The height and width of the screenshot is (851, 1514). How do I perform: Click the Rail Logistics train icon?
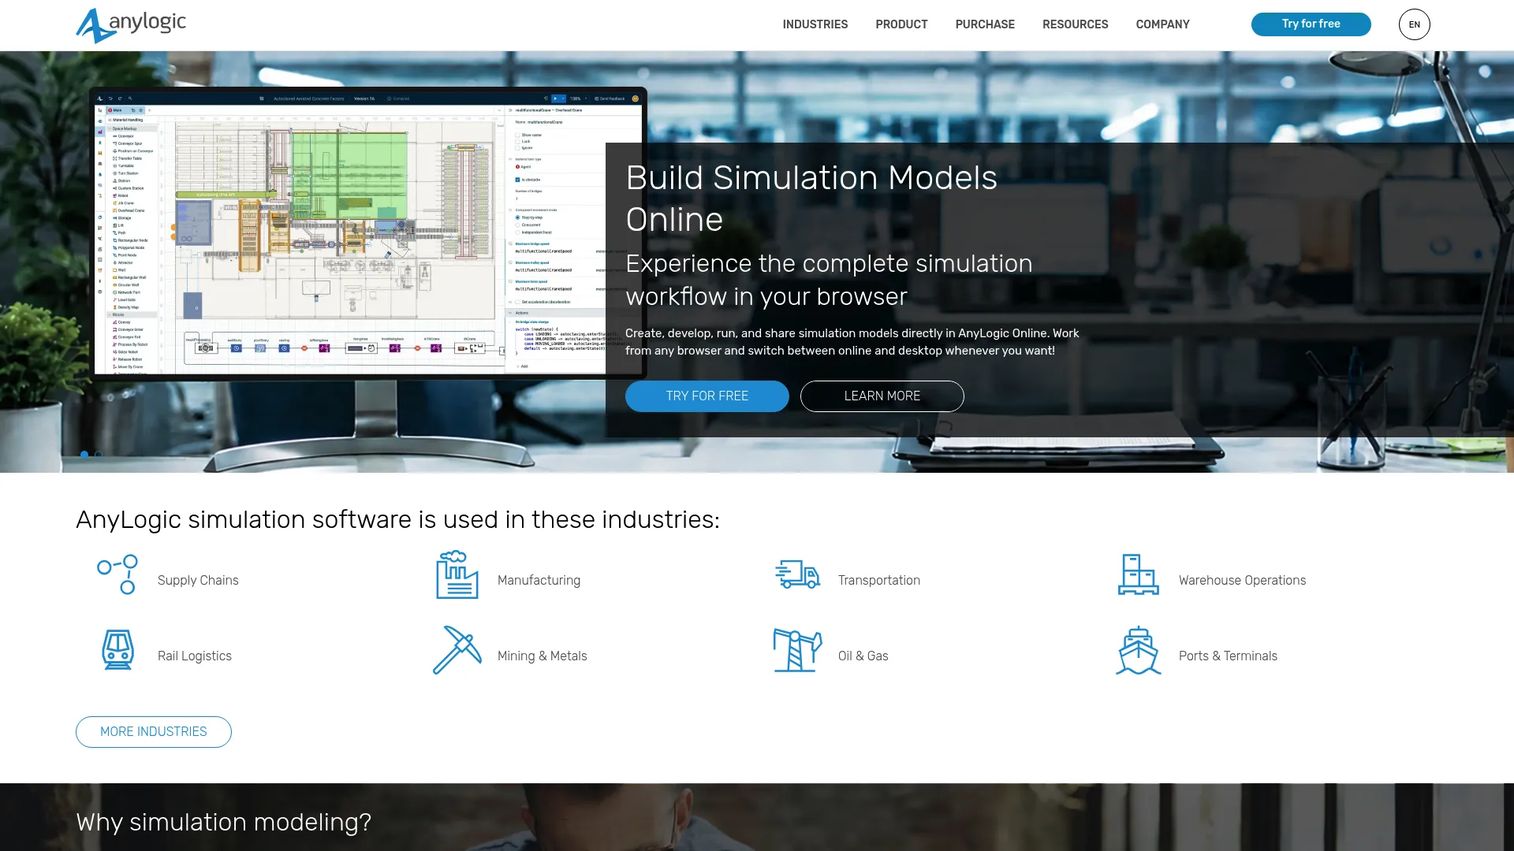(118, 650)
